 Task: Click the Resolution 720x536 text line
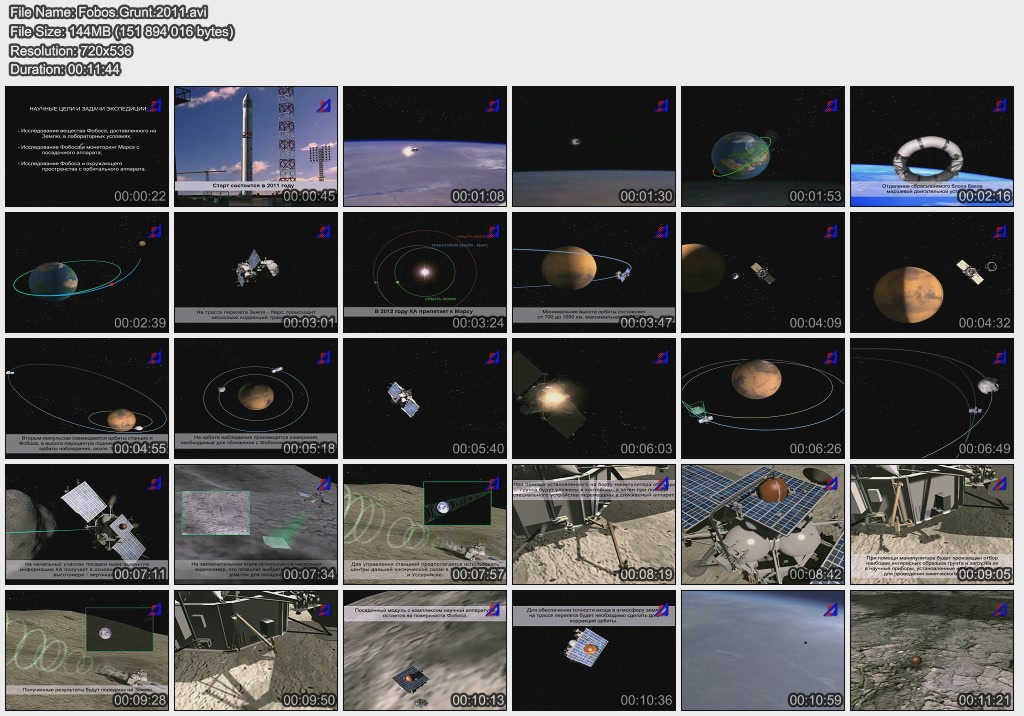tap(73, 50)
